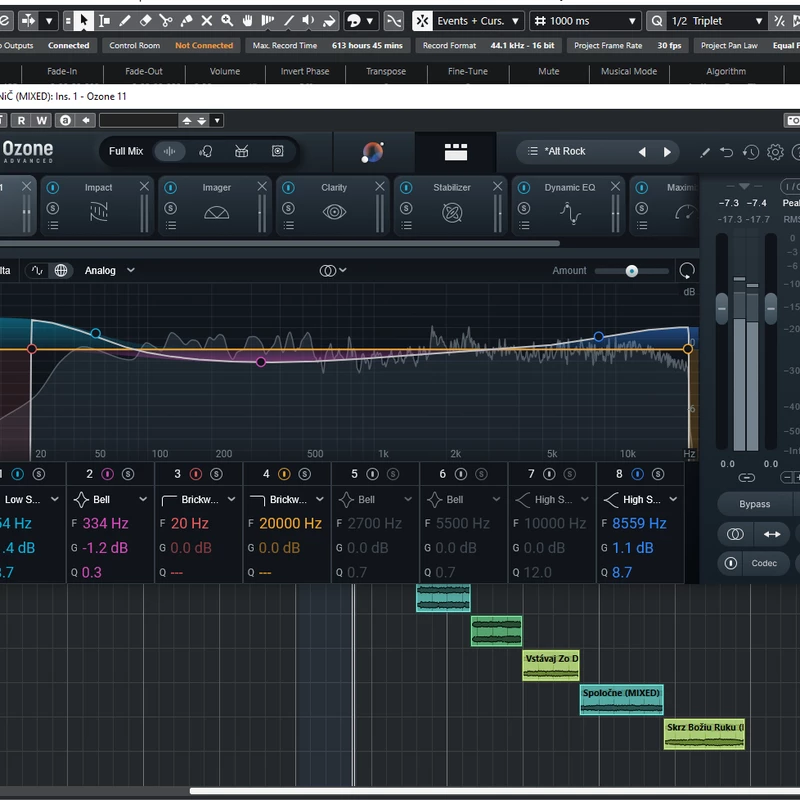The height and width of the screenshot is (800, 800).
Task: Click the 334 Hz frequency value
Action: point(106,523)
